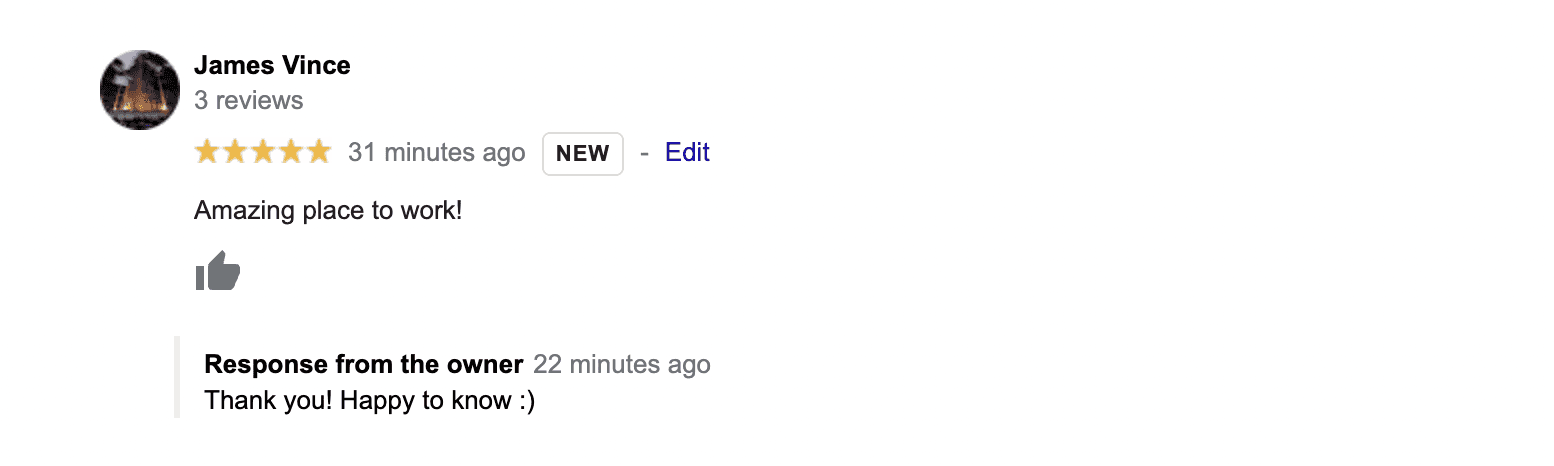1554x466 pixels.
Task: Click the "Thank you!" owner reply text
Action: pyautogui.click(x=268, y=401)
